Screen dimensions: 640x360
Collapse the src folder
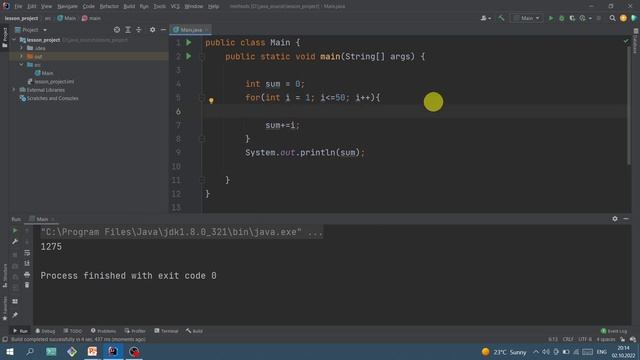click(21, 64)
